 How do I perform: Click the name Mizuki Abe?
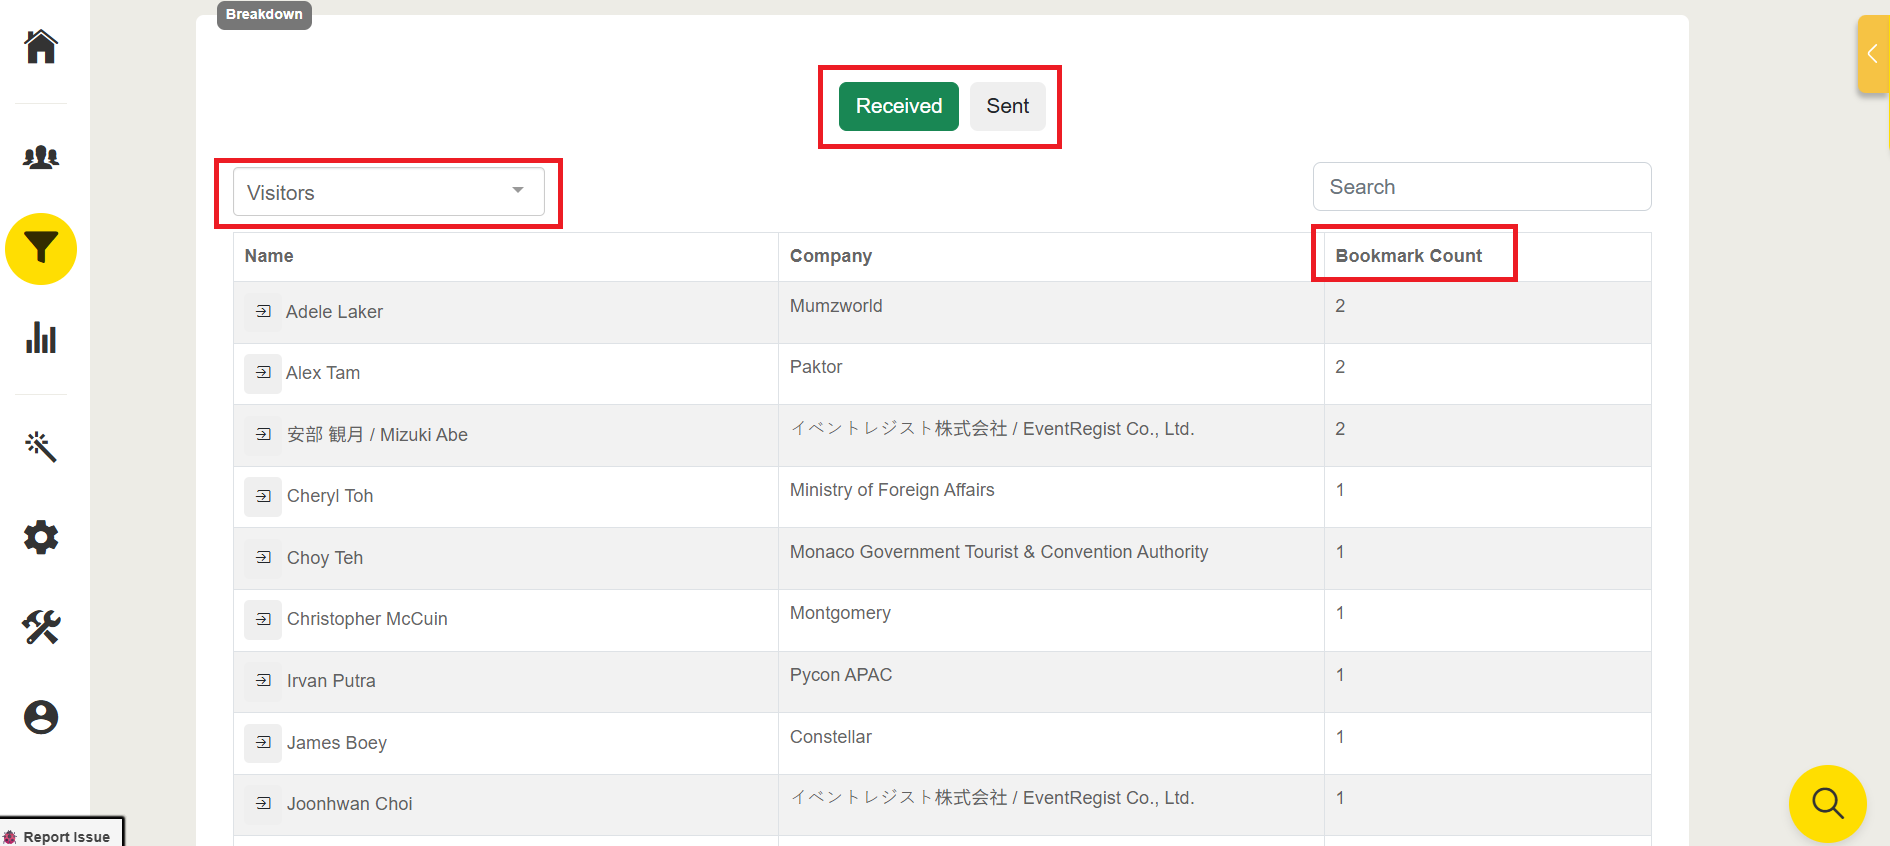pyautogui.click(x=377, y=435)
